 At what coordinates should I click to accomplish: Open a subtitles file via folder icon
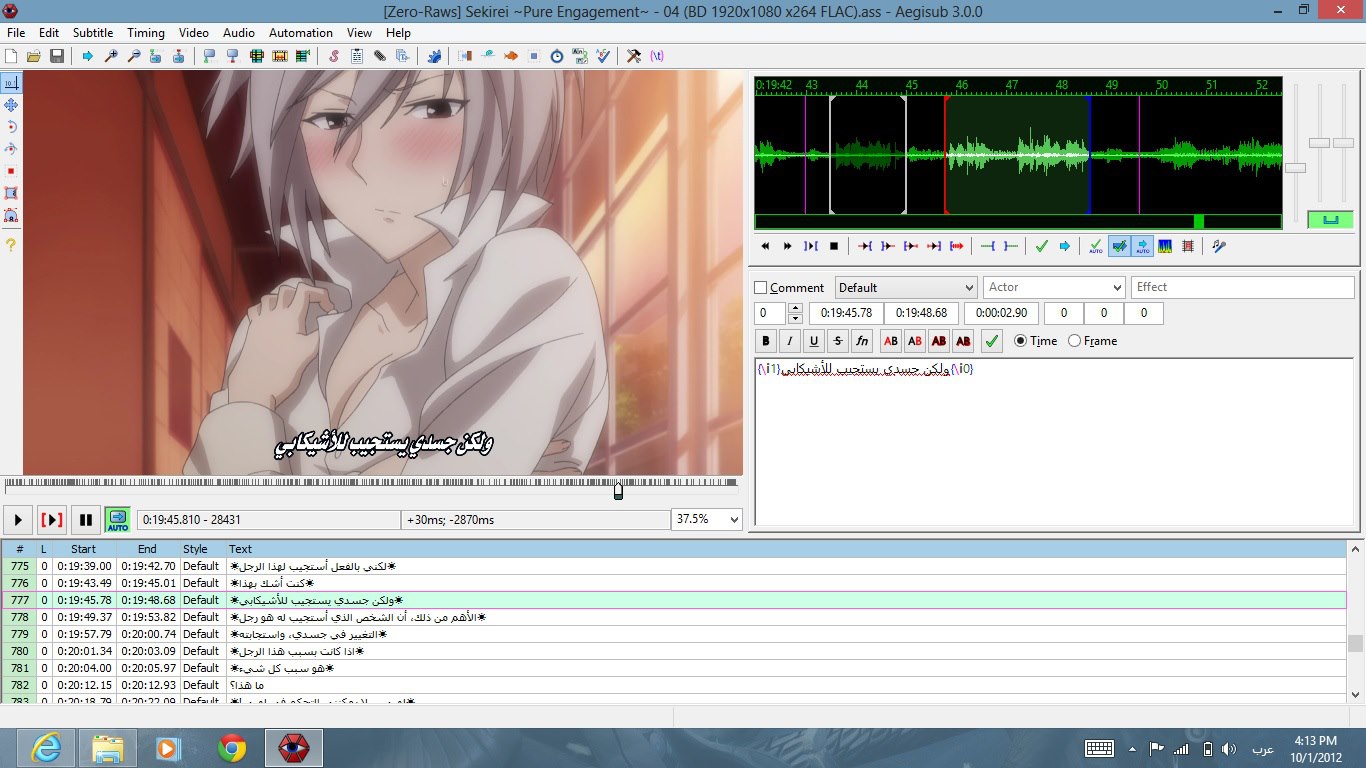coord(34,56)
